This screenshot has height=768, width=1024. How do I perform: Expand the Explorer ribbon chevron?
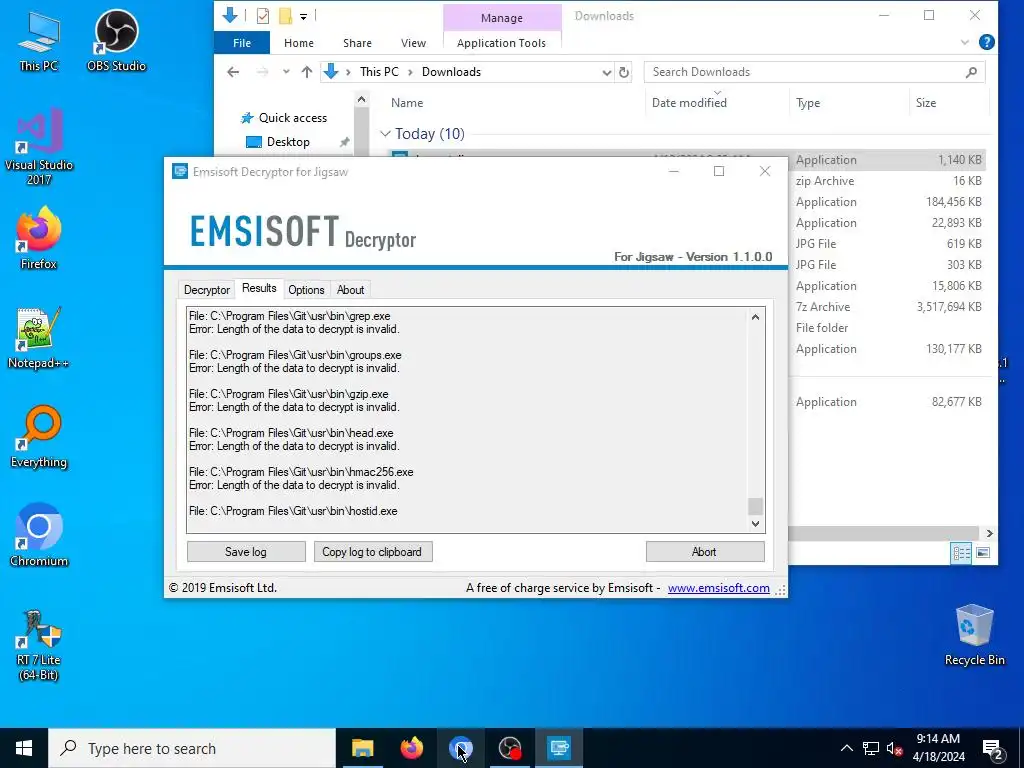(965, 42)
